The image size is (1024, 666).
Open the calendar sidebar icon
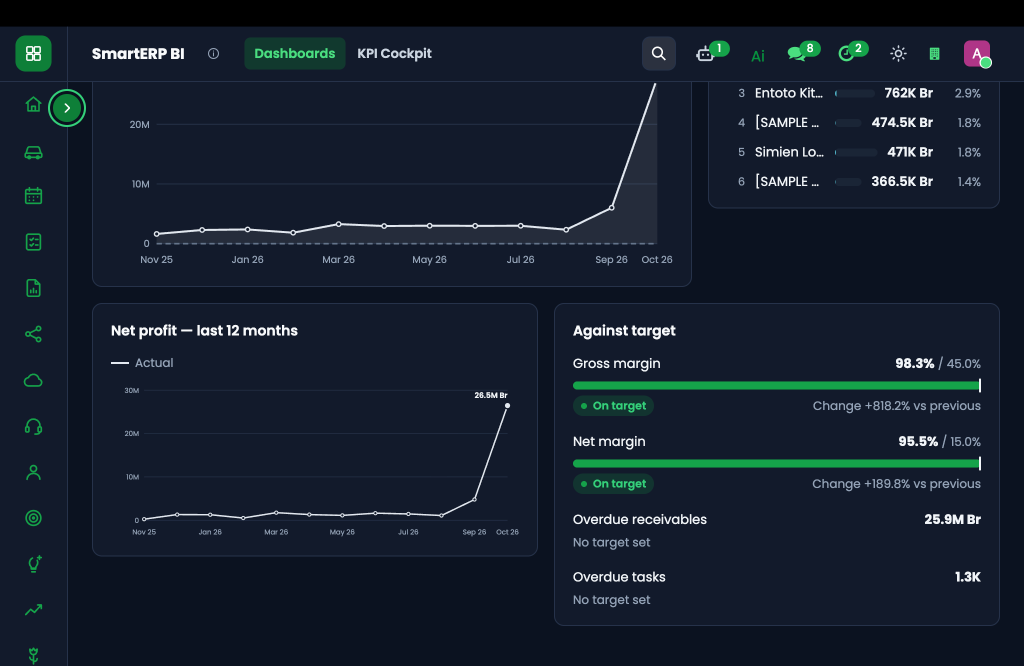(33, 196)
